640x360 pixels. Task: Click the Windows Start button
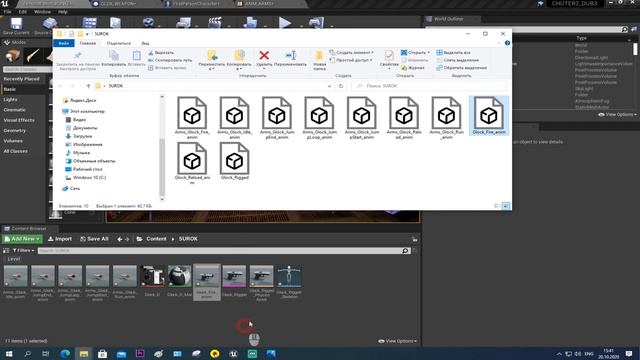coord(9,354)
